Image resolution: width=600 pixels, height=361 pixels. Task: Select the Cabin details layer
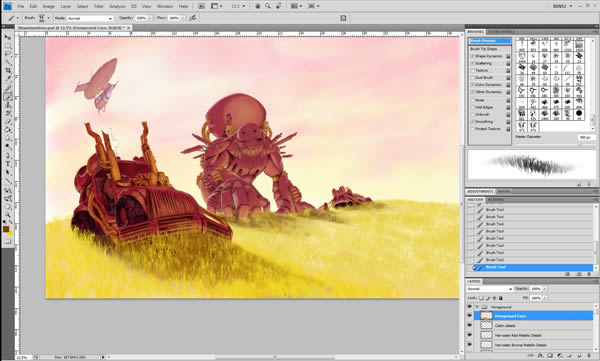533,325
